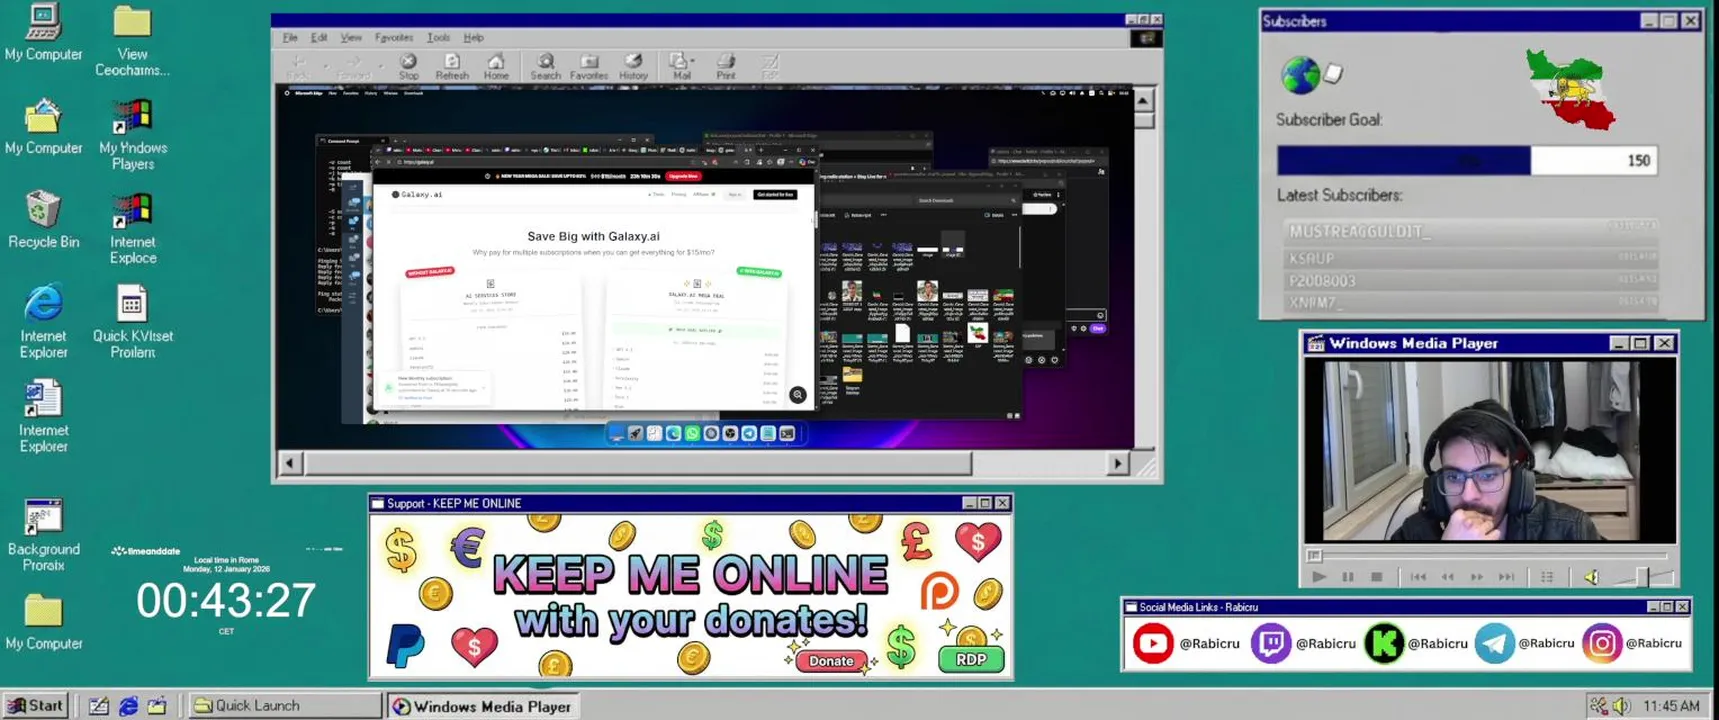Image resolution: width=1719 pixels, height=720 pixels.
Task: Open the YouTube @Rabicru link
Action: click(1186, 643)
